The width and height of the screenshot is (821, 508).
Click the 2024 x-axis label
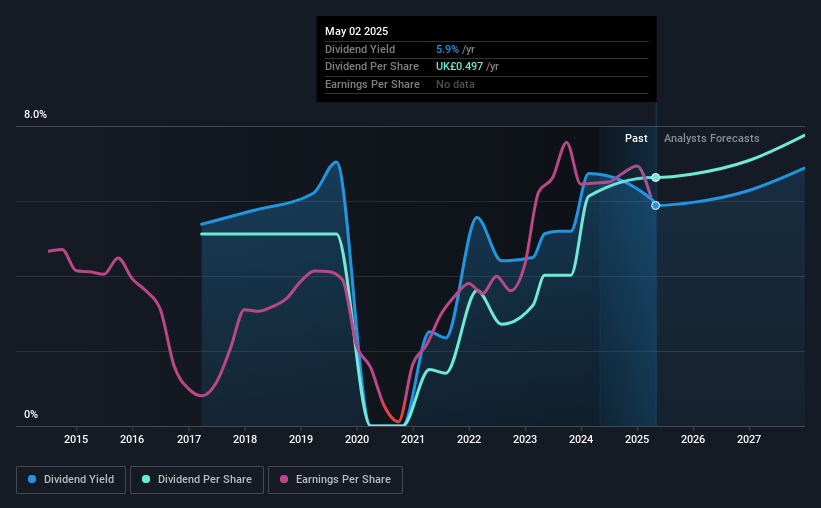pos(581,439)
